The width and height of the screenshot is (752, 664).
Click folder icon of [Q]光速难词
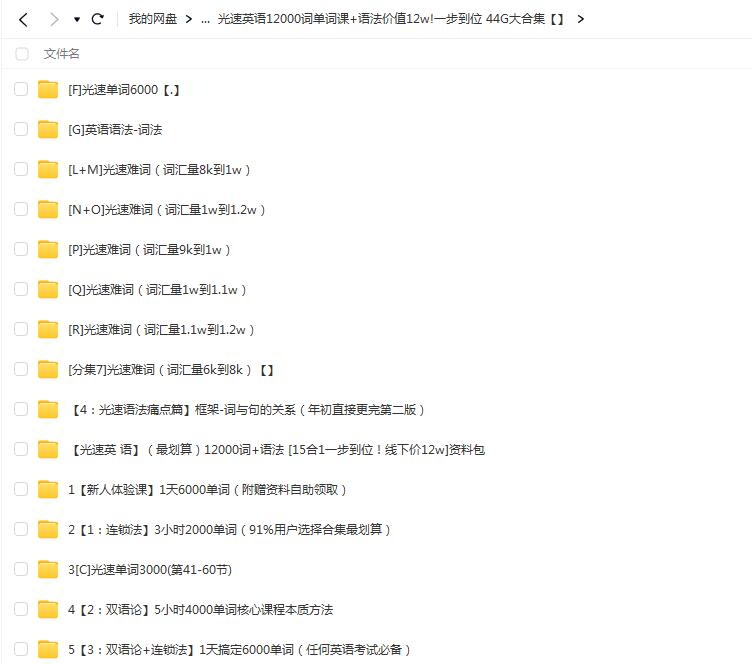point(48,289)
